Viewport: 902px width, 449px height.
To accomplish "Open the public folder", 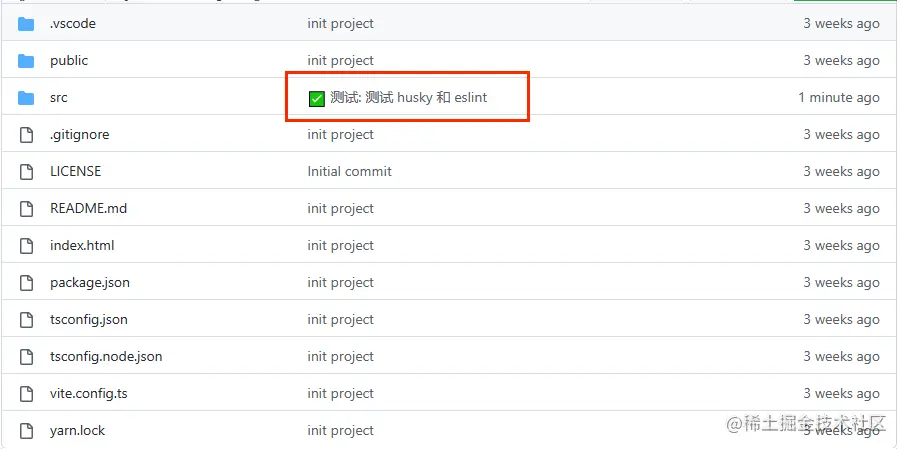I will coord(69,60).
